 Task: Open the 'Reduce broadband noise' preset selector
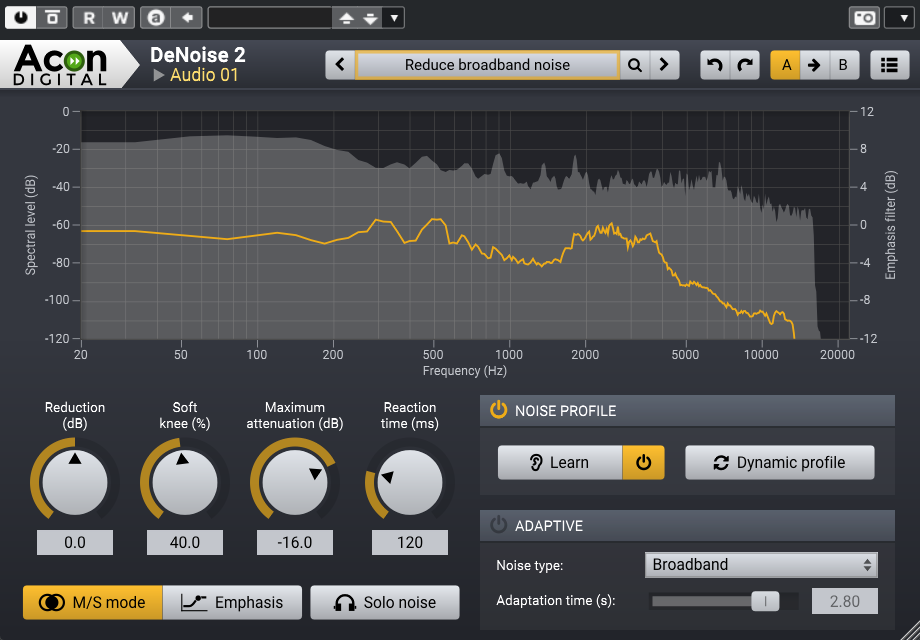click(487, 65)
